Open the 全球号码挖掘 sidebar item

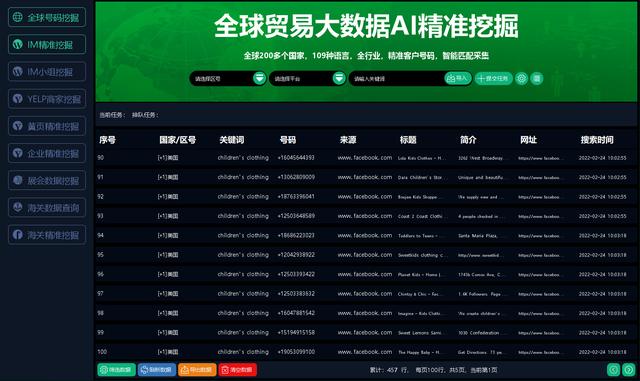(47, 17)
